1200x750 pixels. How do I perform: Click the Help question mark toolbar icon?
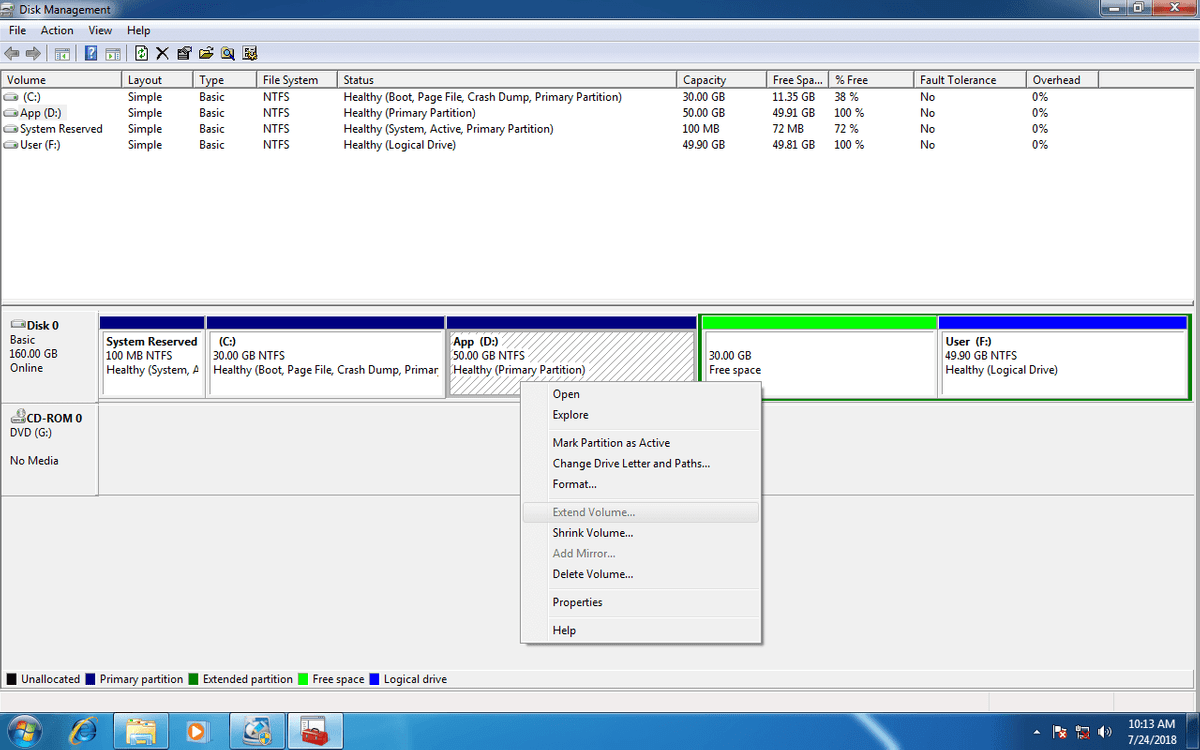pos(91,53)
